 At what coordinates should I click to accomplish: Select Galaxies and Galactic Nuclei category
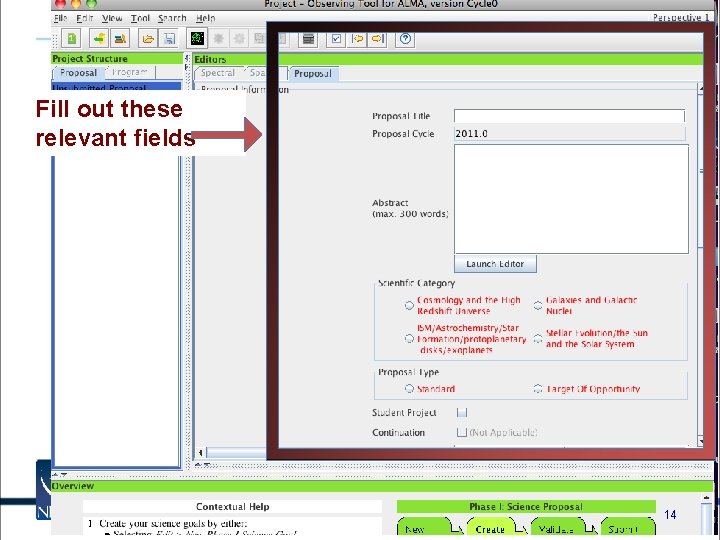pos(538,305)
